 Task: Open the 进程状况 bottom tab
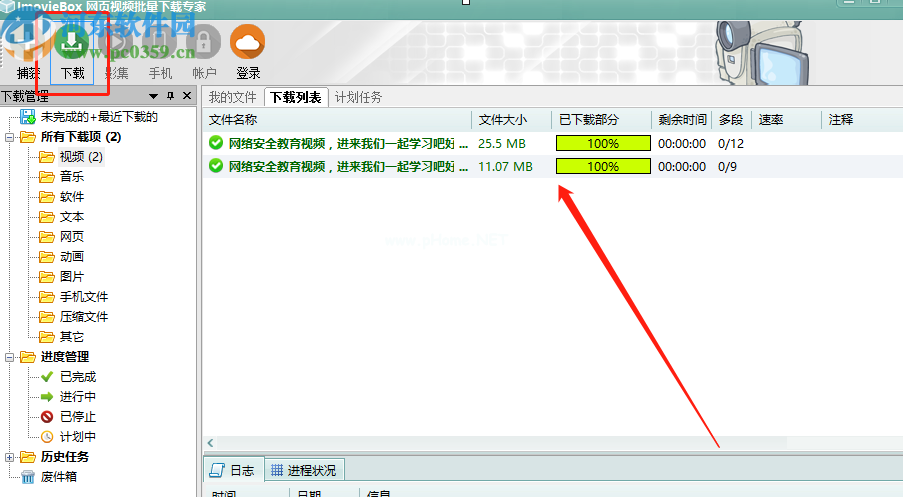click(x=304, y=470)
